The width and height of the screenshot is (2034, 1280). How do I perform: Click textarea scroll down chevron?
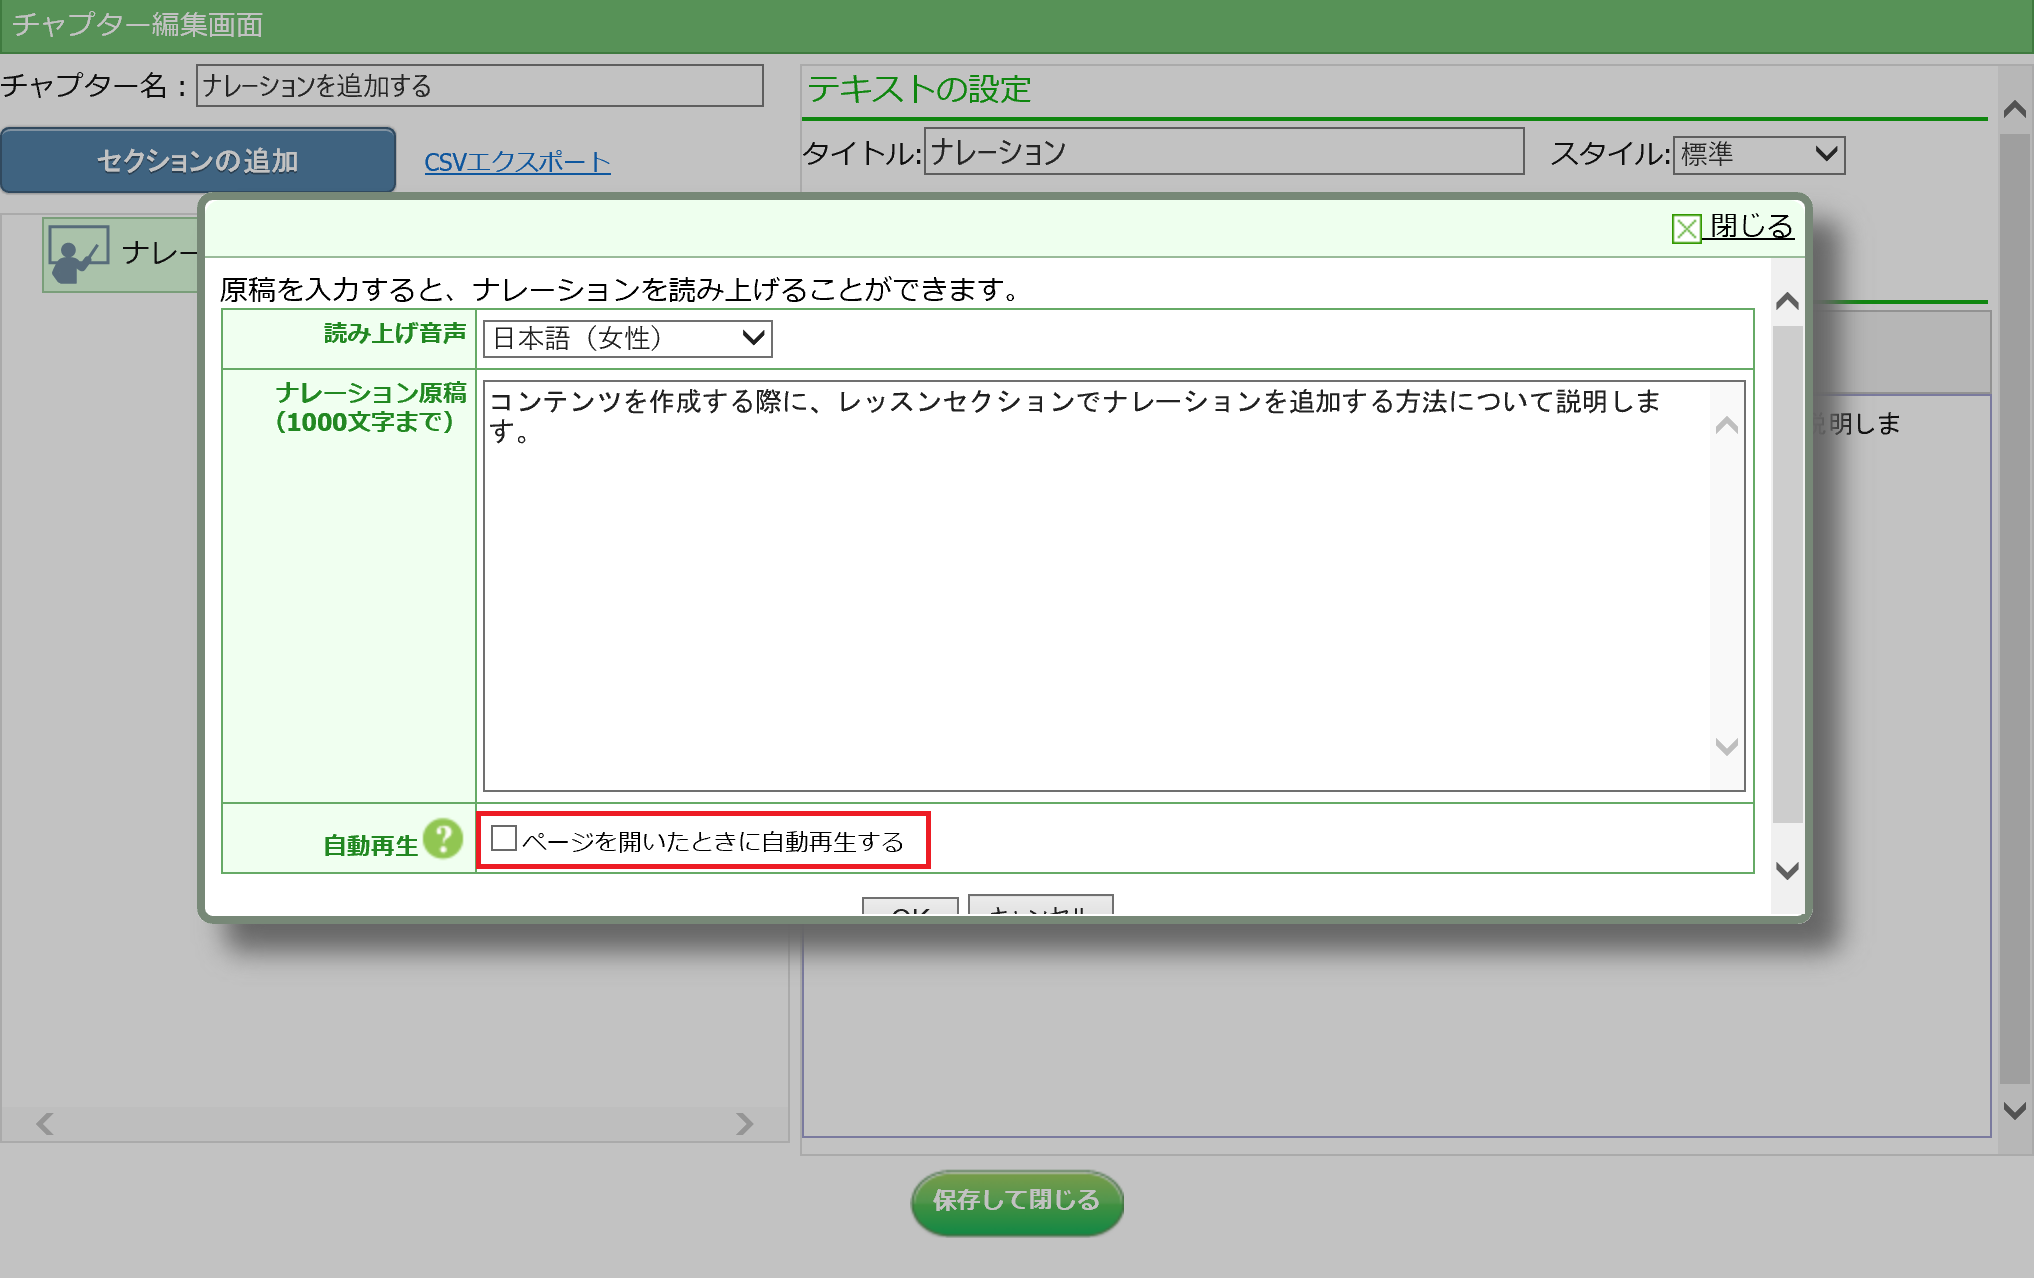1726,747
